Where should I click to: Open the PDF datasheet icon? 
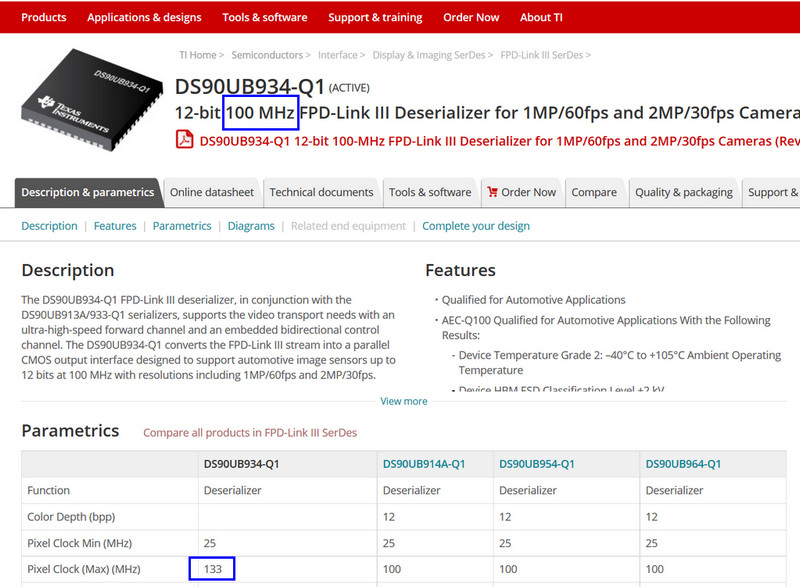184,139
